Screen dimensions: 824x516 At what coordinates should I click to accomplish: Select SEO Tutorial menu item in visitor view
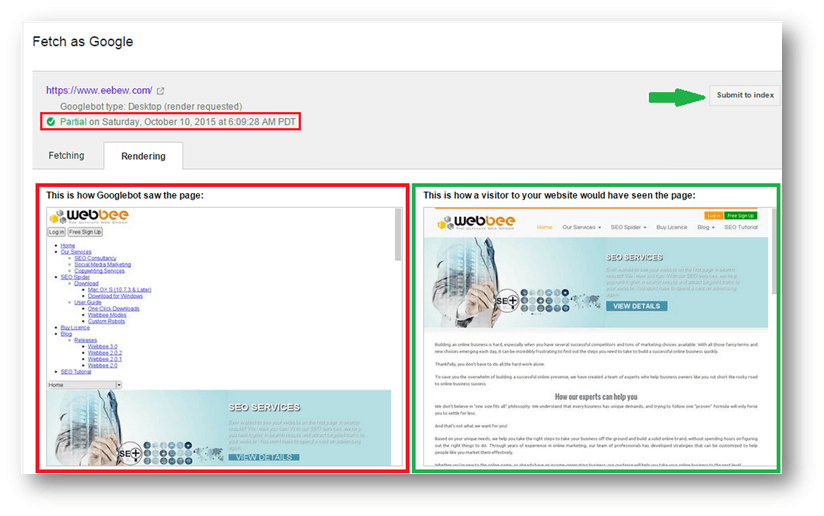tap(741, 228)
